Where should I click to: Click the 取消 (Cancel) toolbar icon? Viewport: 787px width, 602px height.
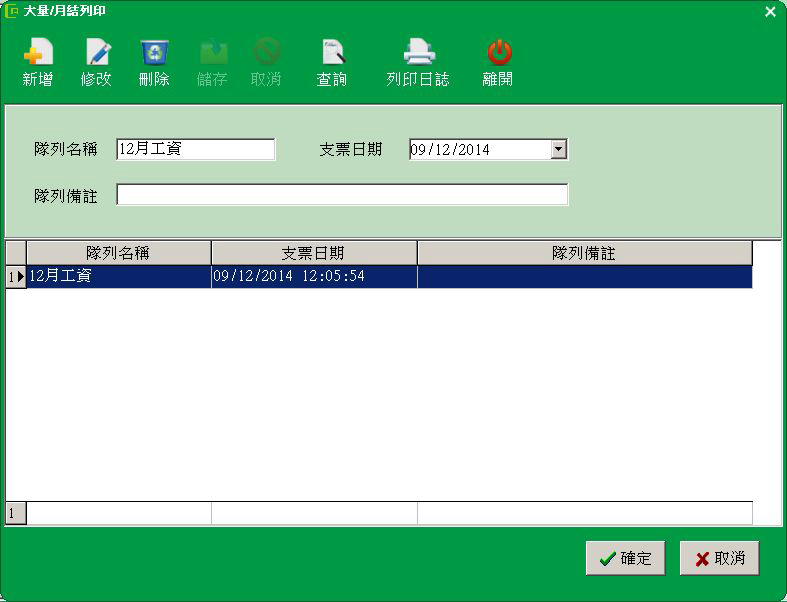(266, 53)
